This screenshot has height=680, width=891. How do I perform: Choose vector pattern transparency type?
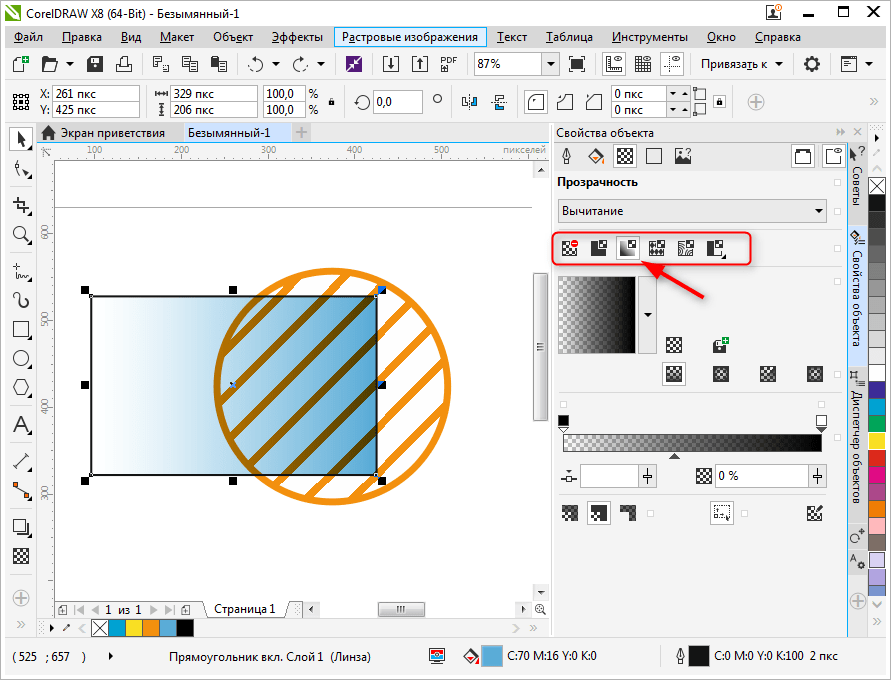tap(657, 248)
